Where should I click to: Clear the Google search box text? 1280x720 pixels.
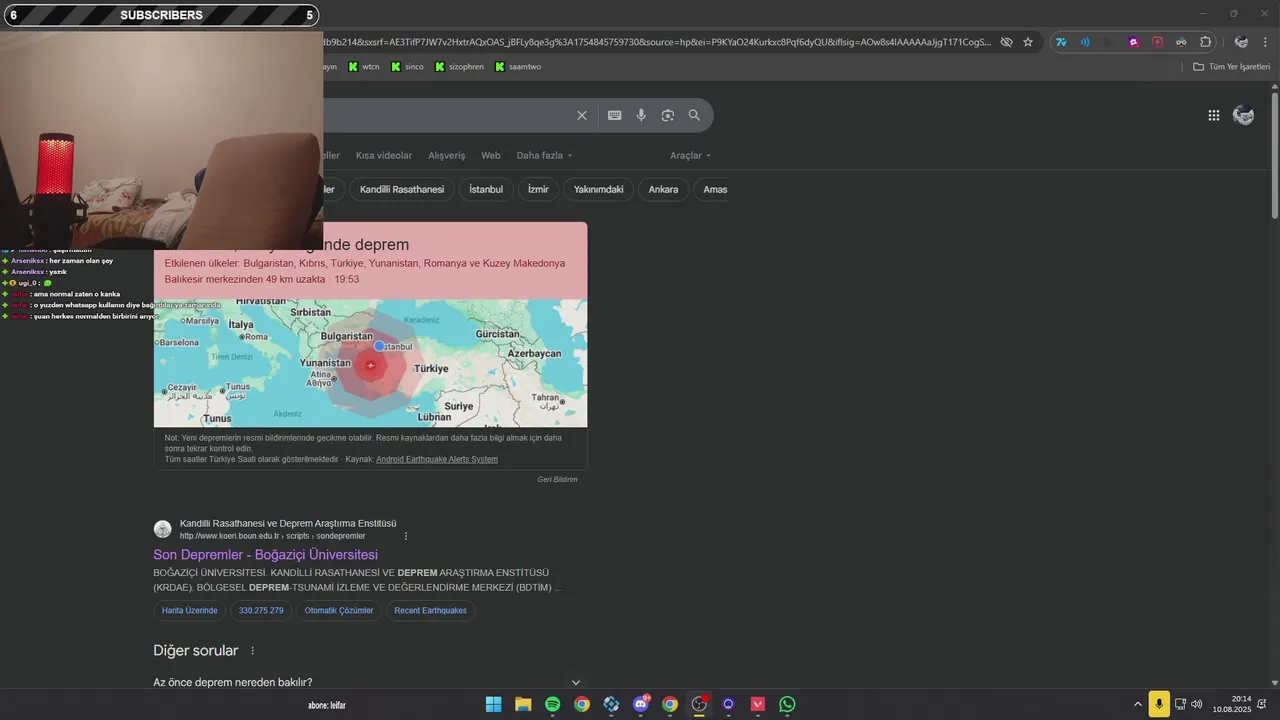(582, 115)
